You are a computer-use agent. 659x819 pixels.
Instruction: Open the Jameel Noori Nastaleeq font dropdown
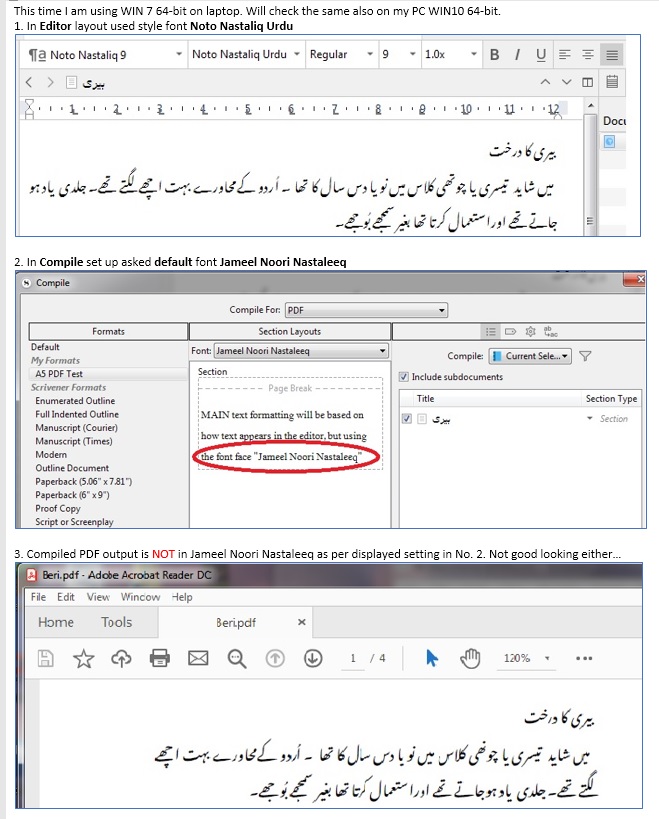[x=301, y=351]
